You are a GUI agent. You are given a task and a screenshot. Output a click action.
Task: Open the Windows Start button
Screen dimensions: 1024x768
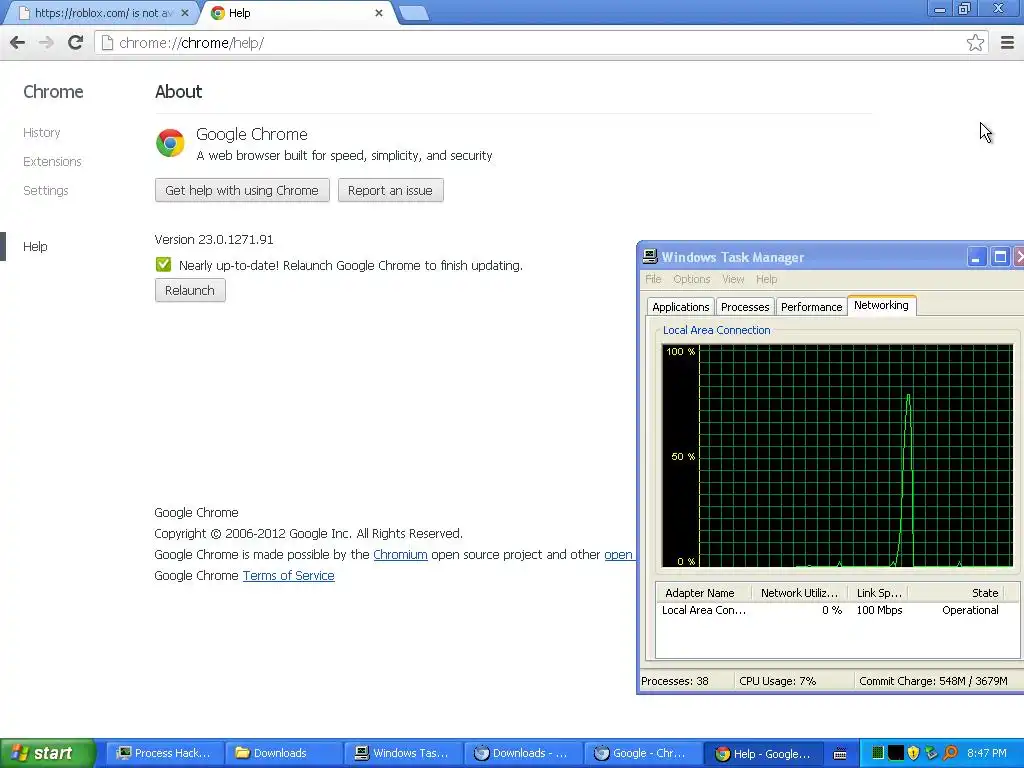(48, 754)
